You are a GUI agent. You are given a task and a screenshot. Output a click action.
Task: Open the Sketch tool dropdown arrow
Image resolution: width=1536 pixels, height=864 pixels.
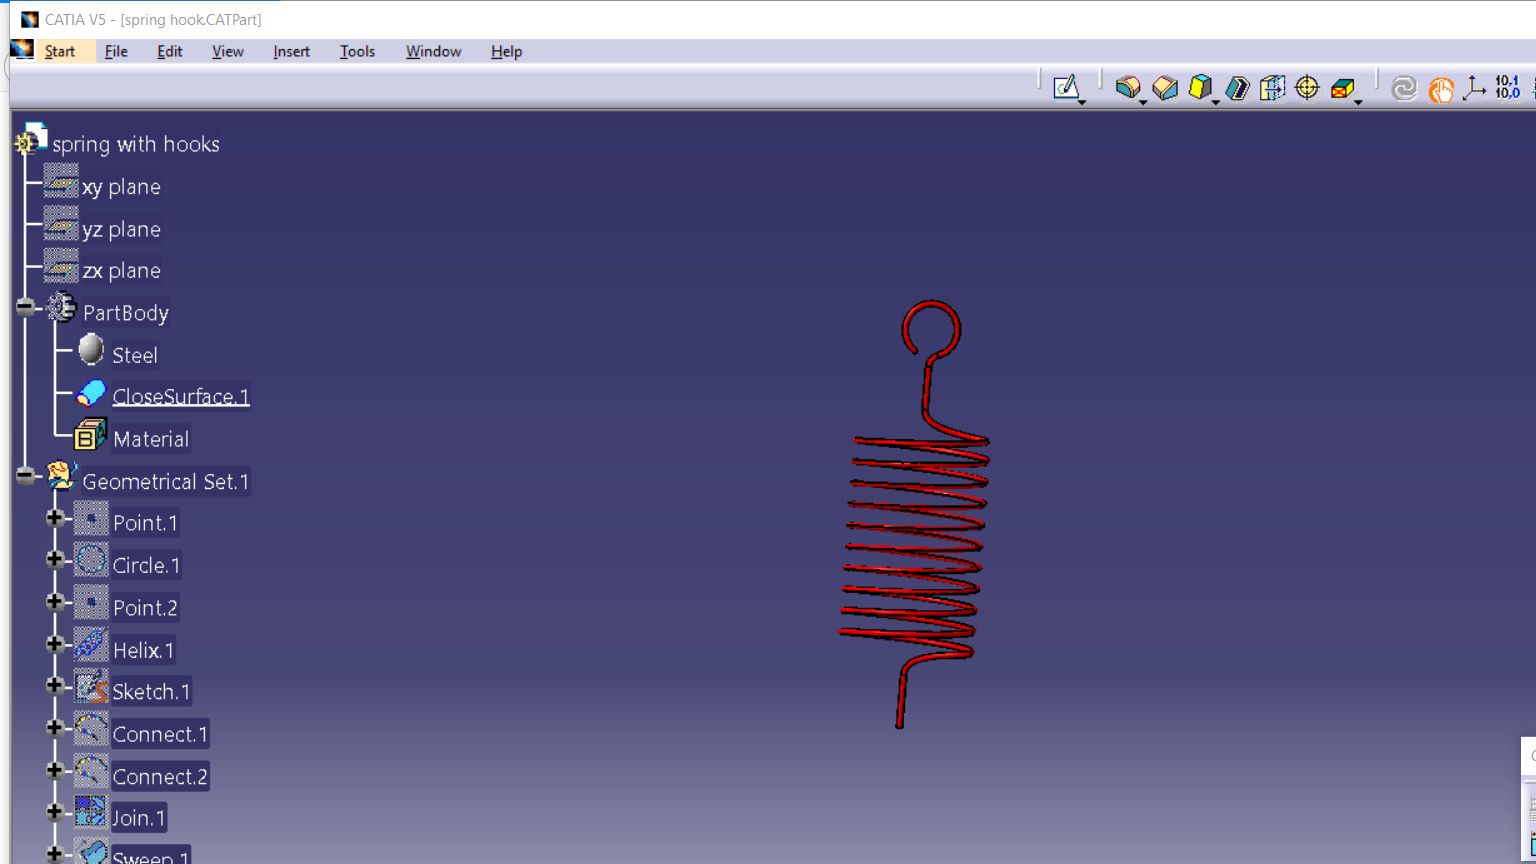[x=1083, y=102]
